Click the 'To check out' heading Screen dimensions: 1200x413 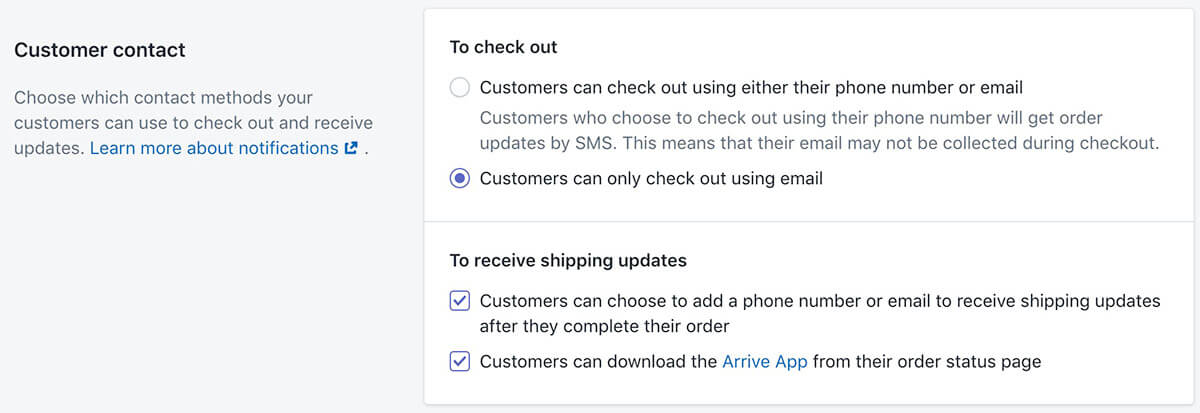[503, 47]
